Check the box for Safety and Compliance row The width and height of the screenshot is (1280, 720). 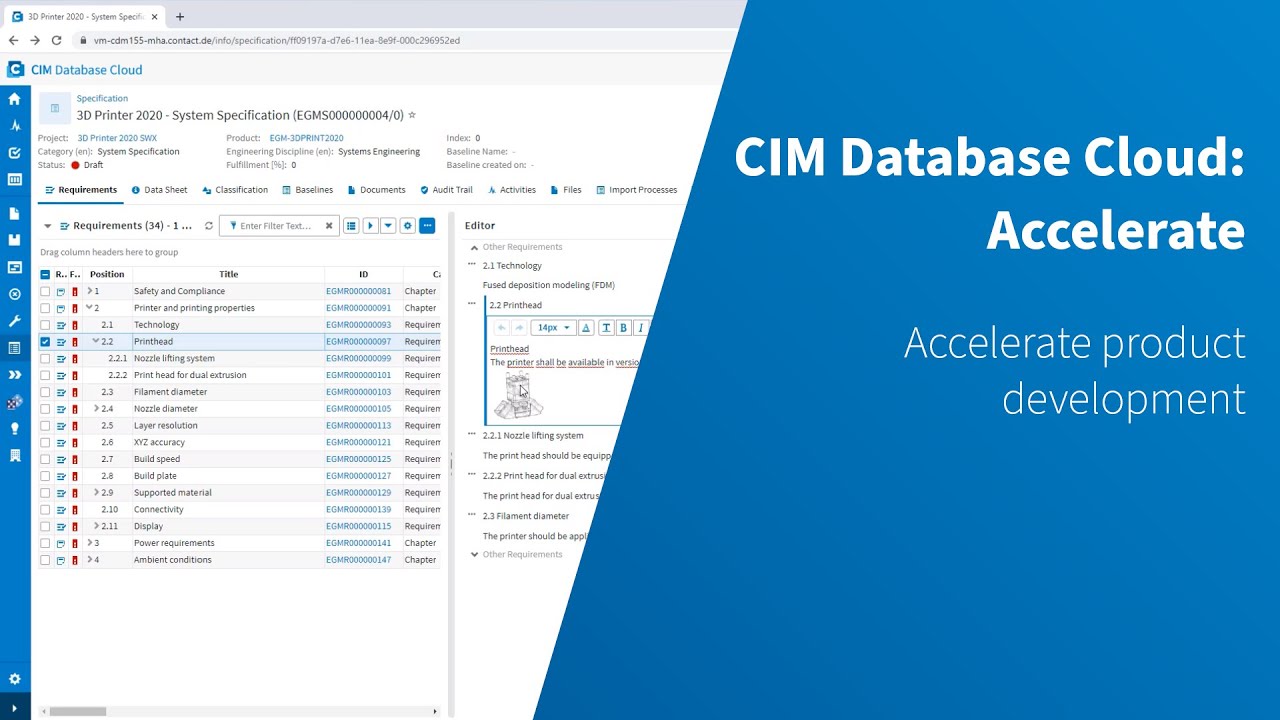click(45, 292)
